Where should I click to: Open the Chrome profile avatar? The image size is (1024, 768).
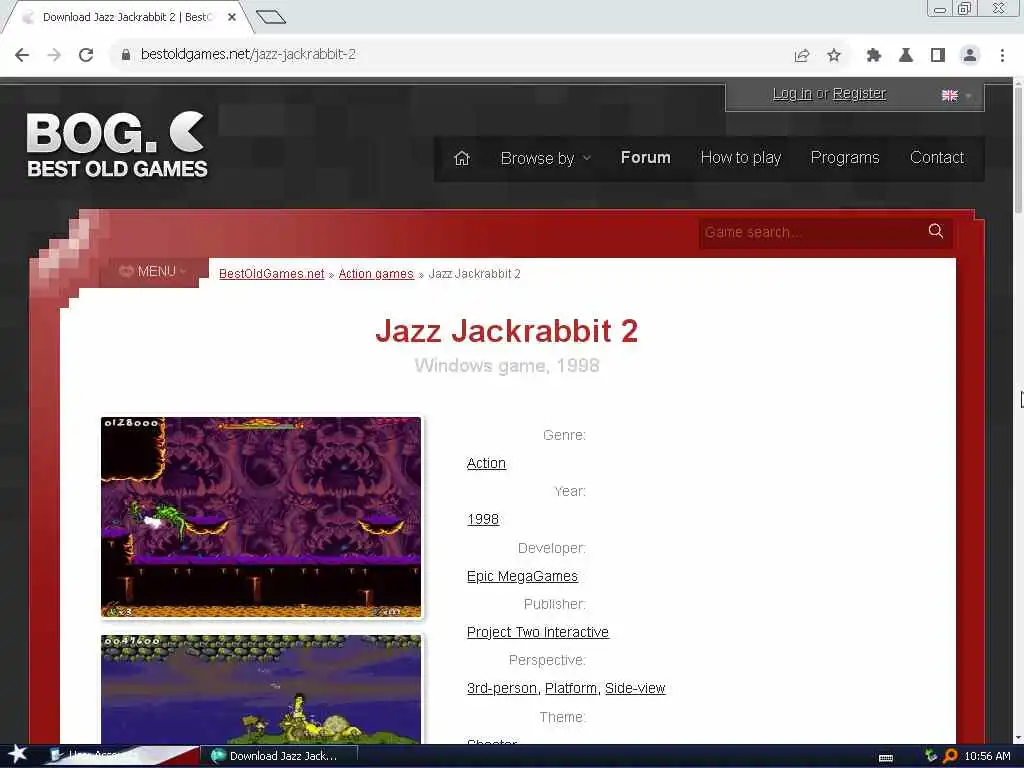pos(970,56)
